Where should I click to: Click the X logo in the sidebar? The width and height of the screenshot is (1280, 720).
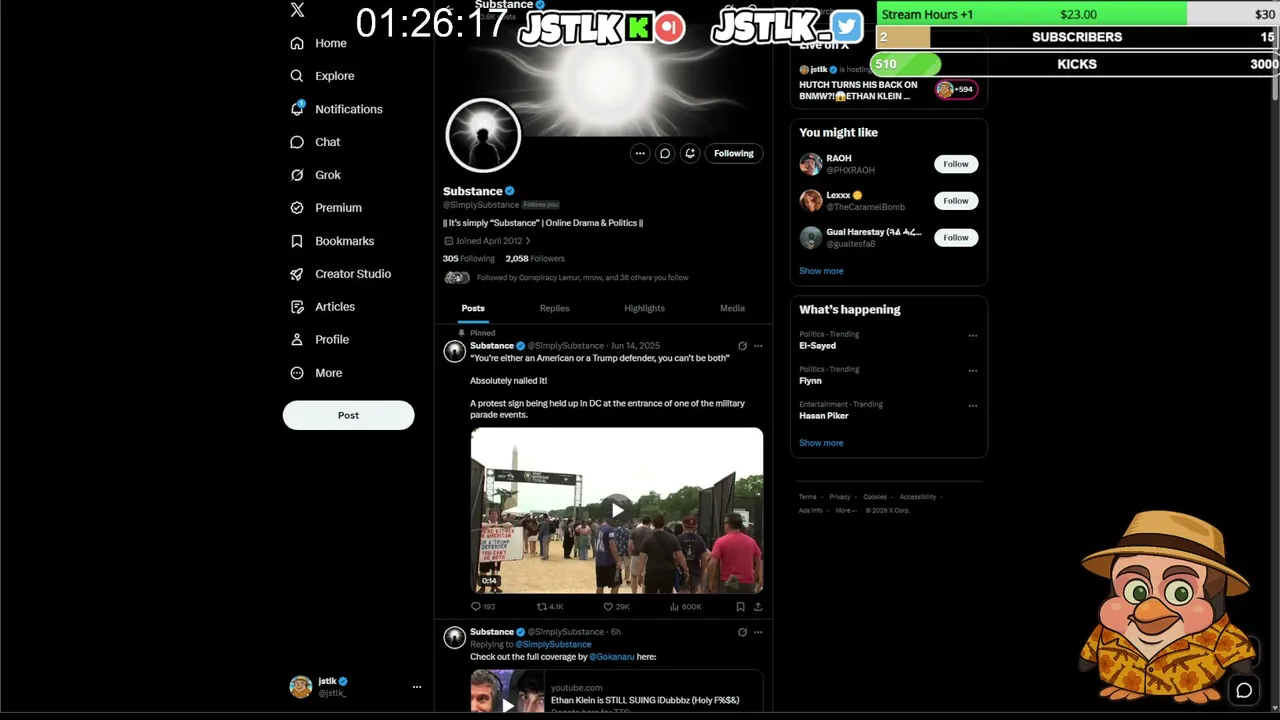pyautogui.click(x=297, y=10)
